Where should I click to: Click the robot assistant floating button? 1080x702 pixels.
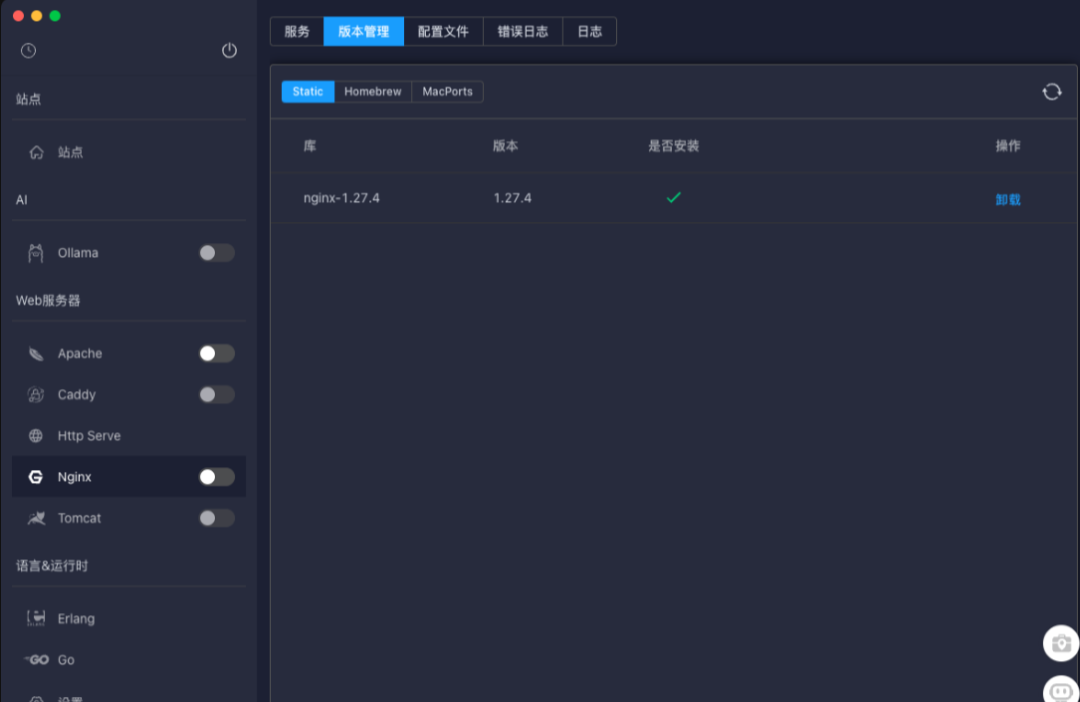(x=1061, y=690)
